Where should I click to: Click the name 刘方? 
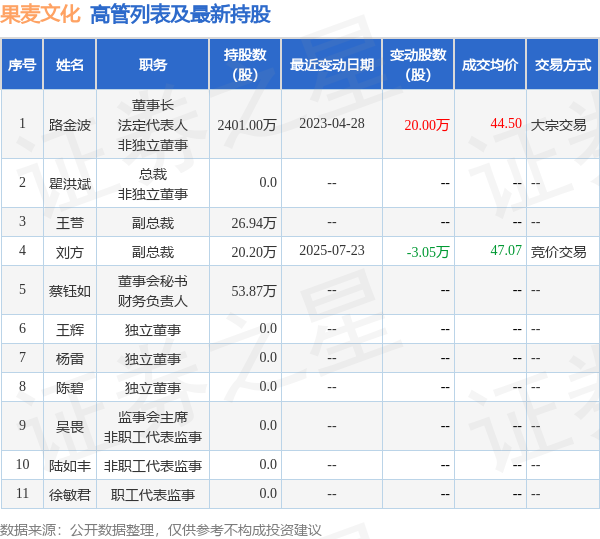pyautogui.click(x=70, y=252)
